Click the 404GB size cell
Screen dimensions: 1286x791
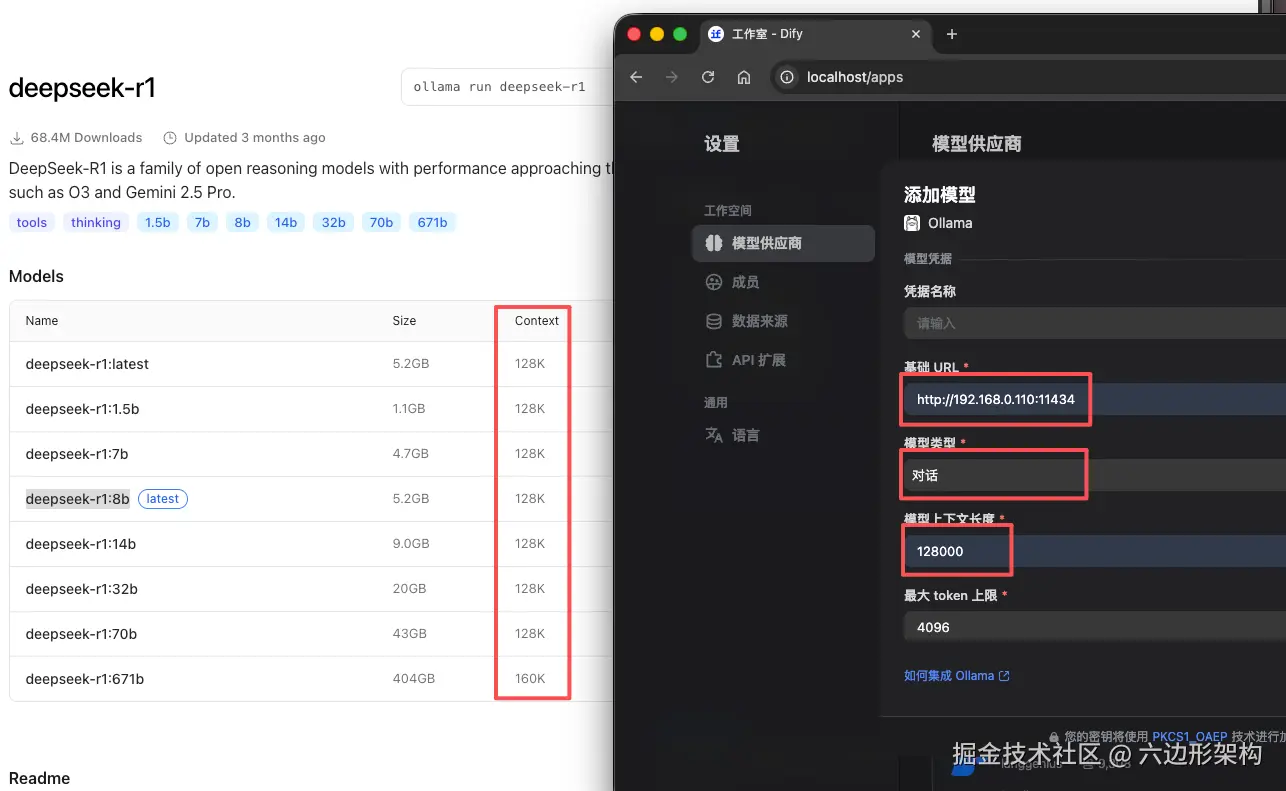(x=414, y=679)
